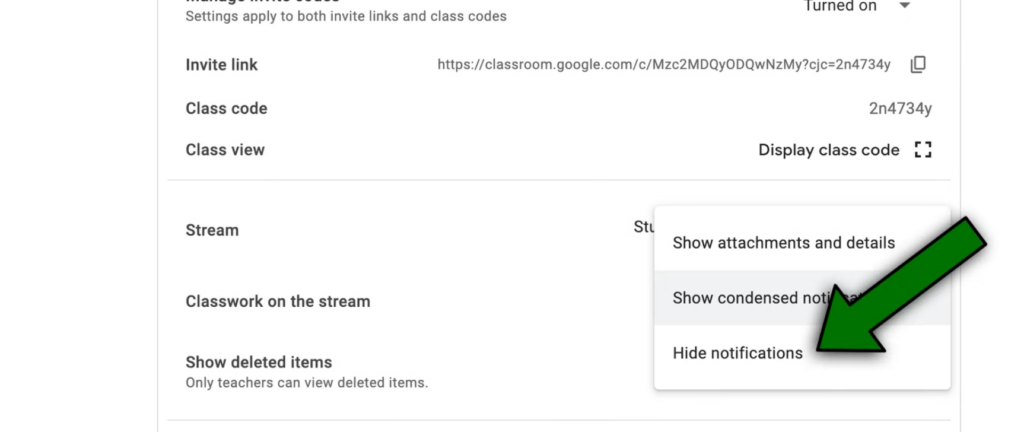Image resolution: width=1024 pixels, height=432 pixels.
Task: Choose Show condensed notifications option
Action: click(802, 298)
